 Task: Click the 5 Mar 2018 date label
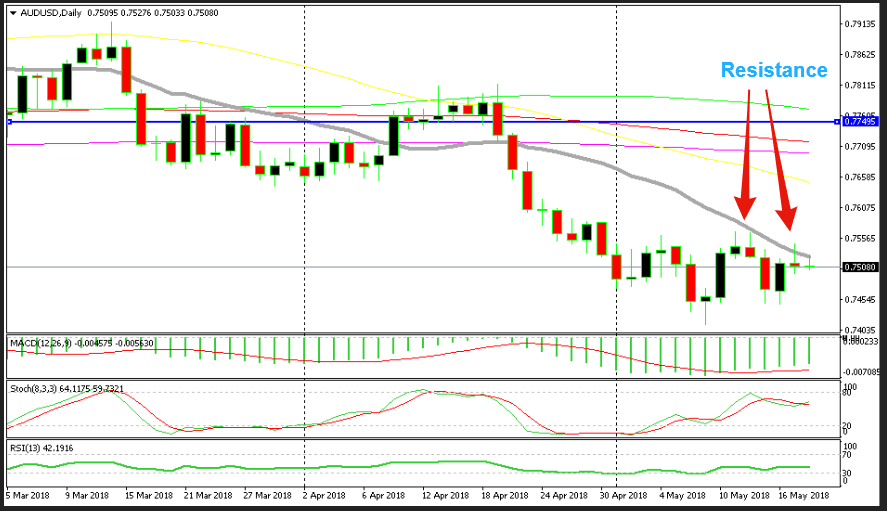[27, 495]
